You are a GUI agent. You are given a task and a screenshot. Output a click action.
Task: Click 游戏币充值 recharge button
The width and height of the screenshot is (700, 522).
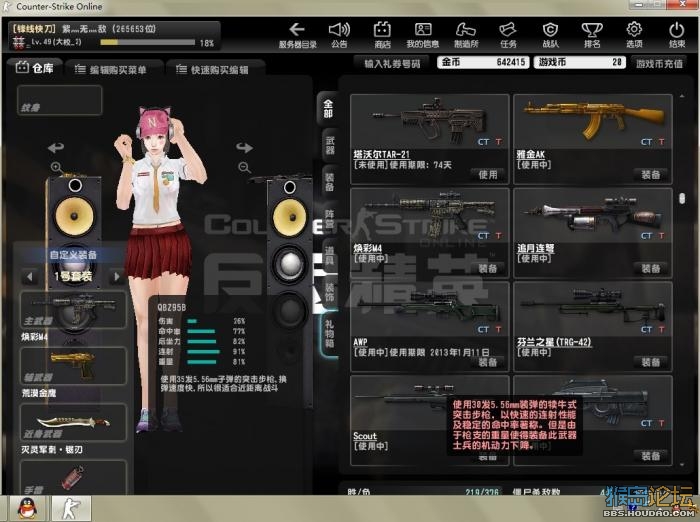click(659, 63)
